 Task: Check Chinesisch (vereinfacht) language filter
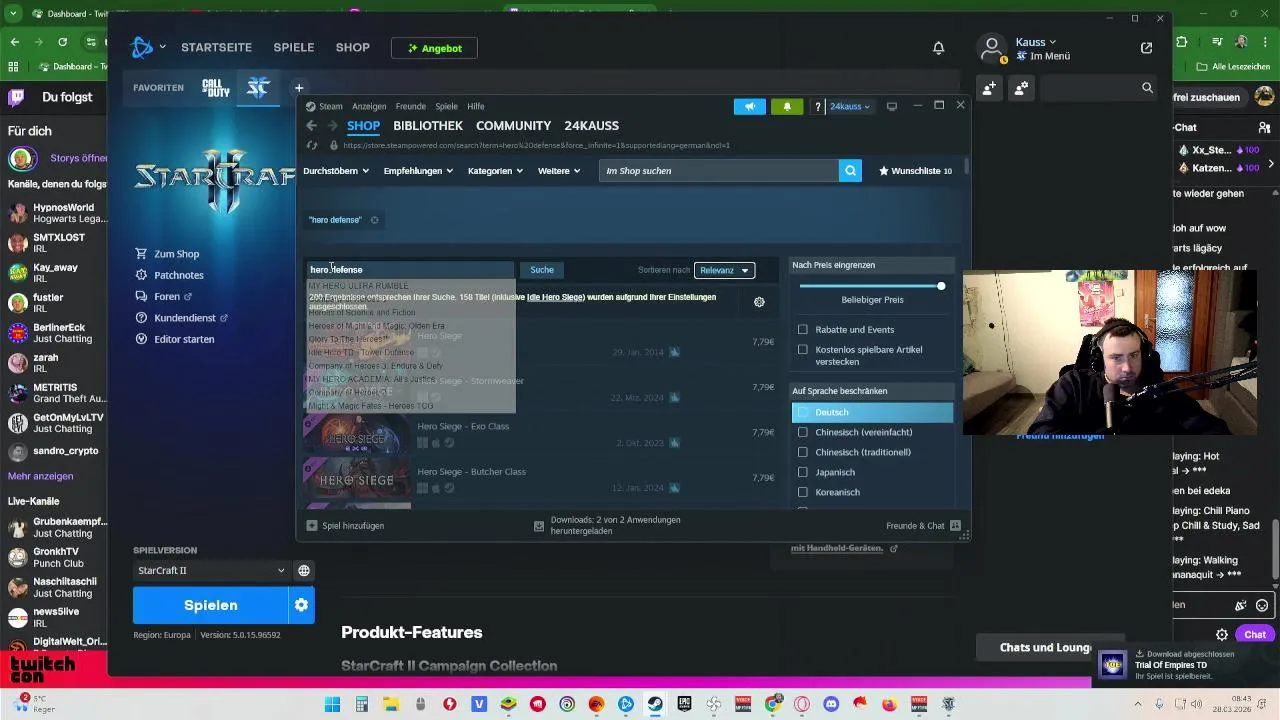[802, 432]
